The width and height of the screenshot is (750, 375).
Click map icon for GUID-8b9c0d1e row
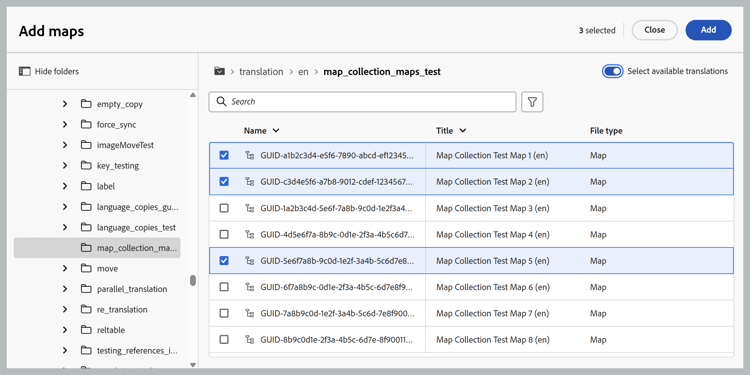249,340
